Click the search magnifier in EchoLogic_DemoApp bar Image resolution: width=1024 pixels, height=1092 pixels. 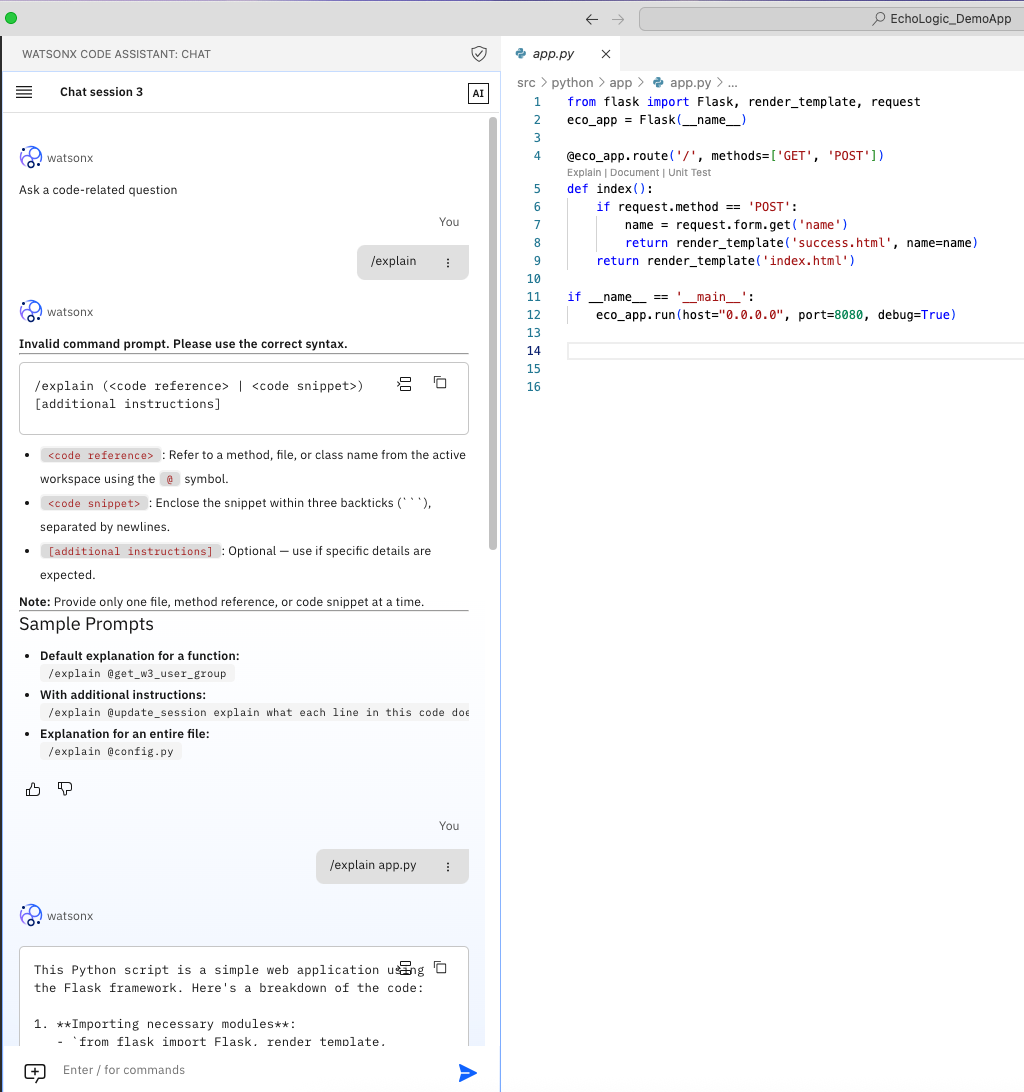879,19
